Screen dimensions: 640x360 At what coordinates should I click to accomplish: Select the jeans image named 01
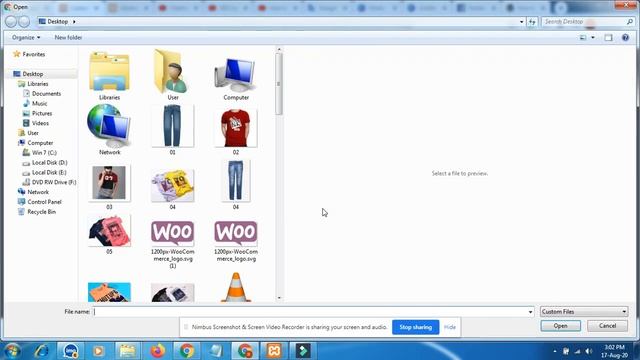click(x=172, y=125)
